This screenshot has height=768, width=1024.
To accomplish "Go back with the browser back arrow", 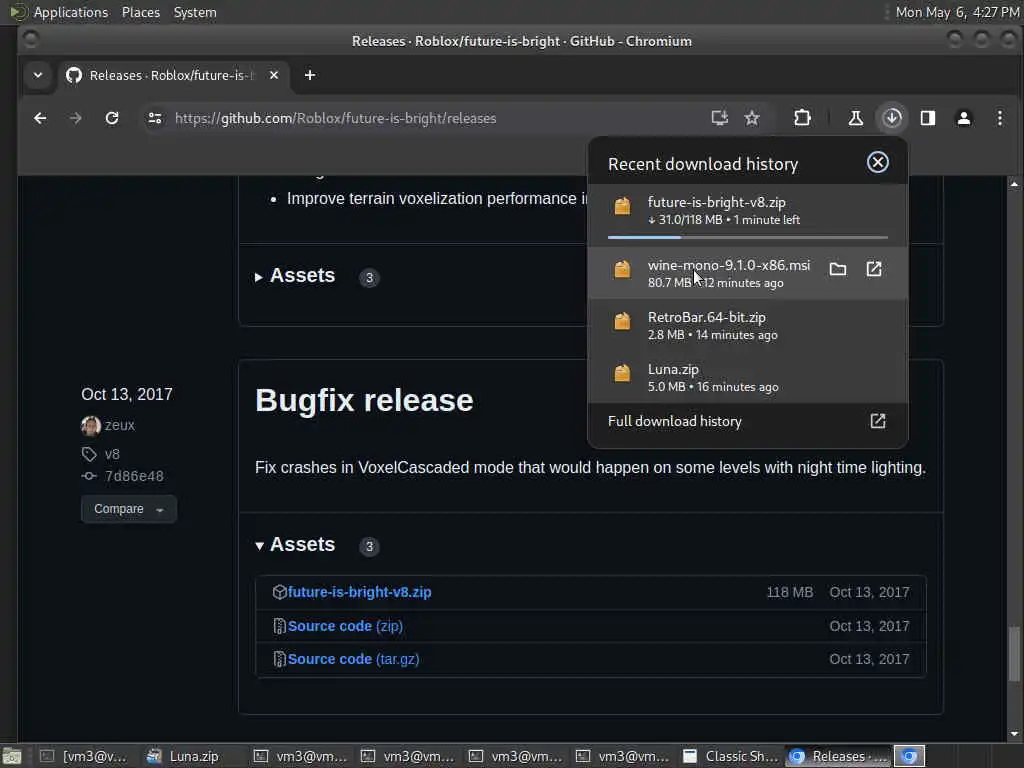I will pyautogui.click(x=40, y=118).
